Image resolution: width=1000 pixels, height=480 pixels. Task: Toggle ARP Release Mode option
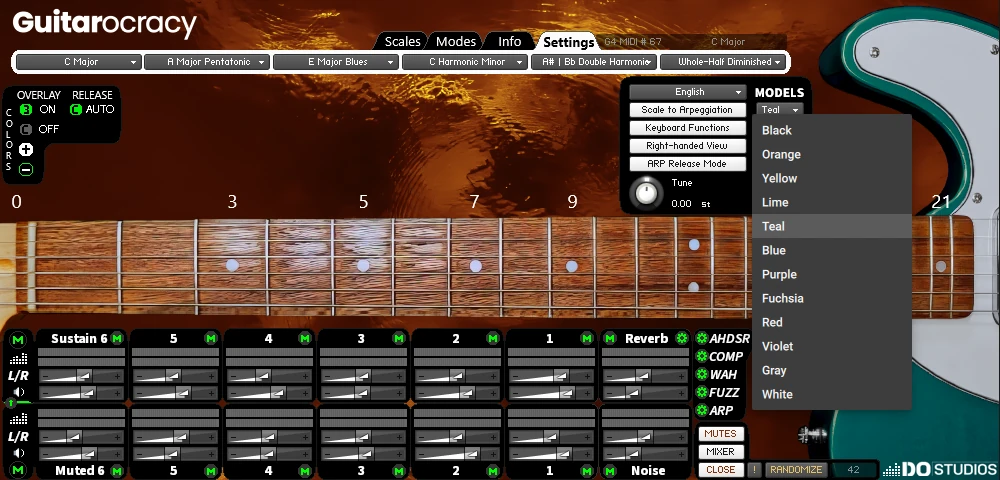pyautogui.click(x=687, y=164)
